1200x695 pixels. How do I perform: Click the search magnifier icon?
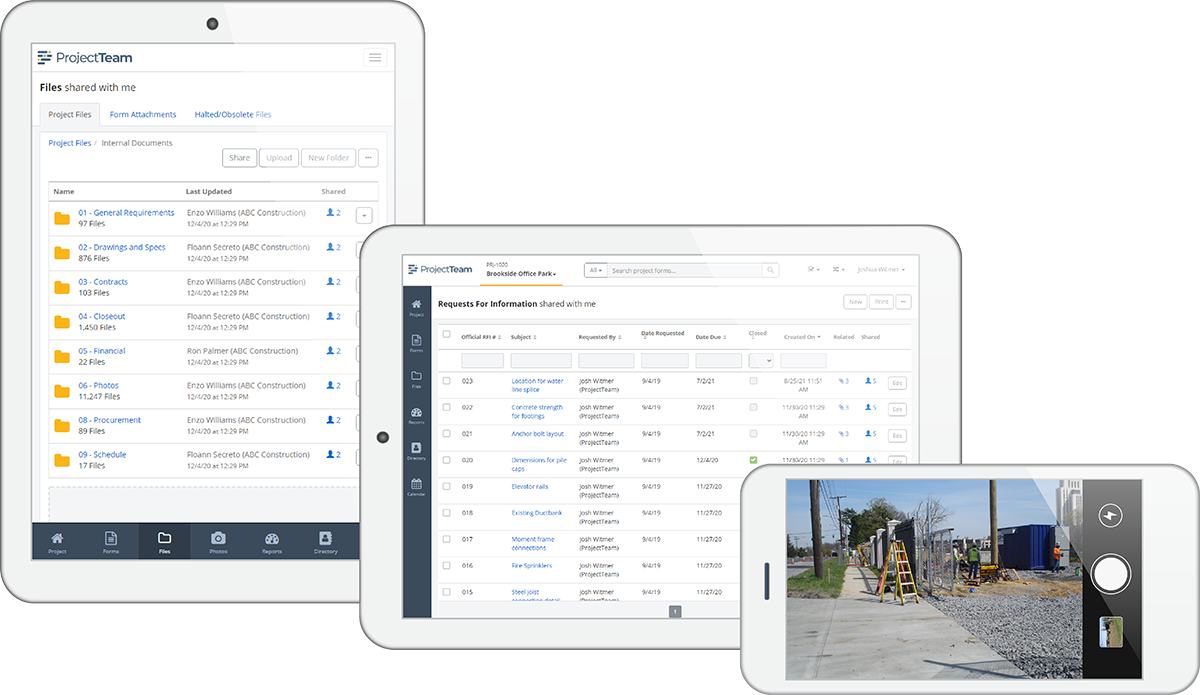tap(769, 270)
